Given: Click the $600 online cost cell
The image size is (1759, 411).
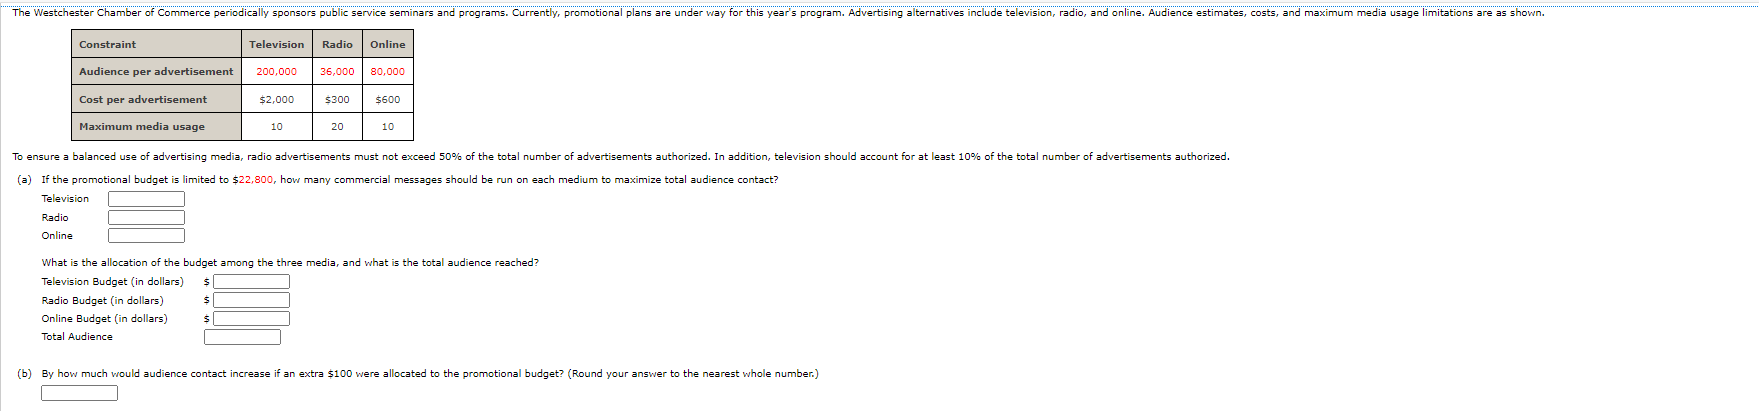Looking at the screenshot, I should 388,99.
